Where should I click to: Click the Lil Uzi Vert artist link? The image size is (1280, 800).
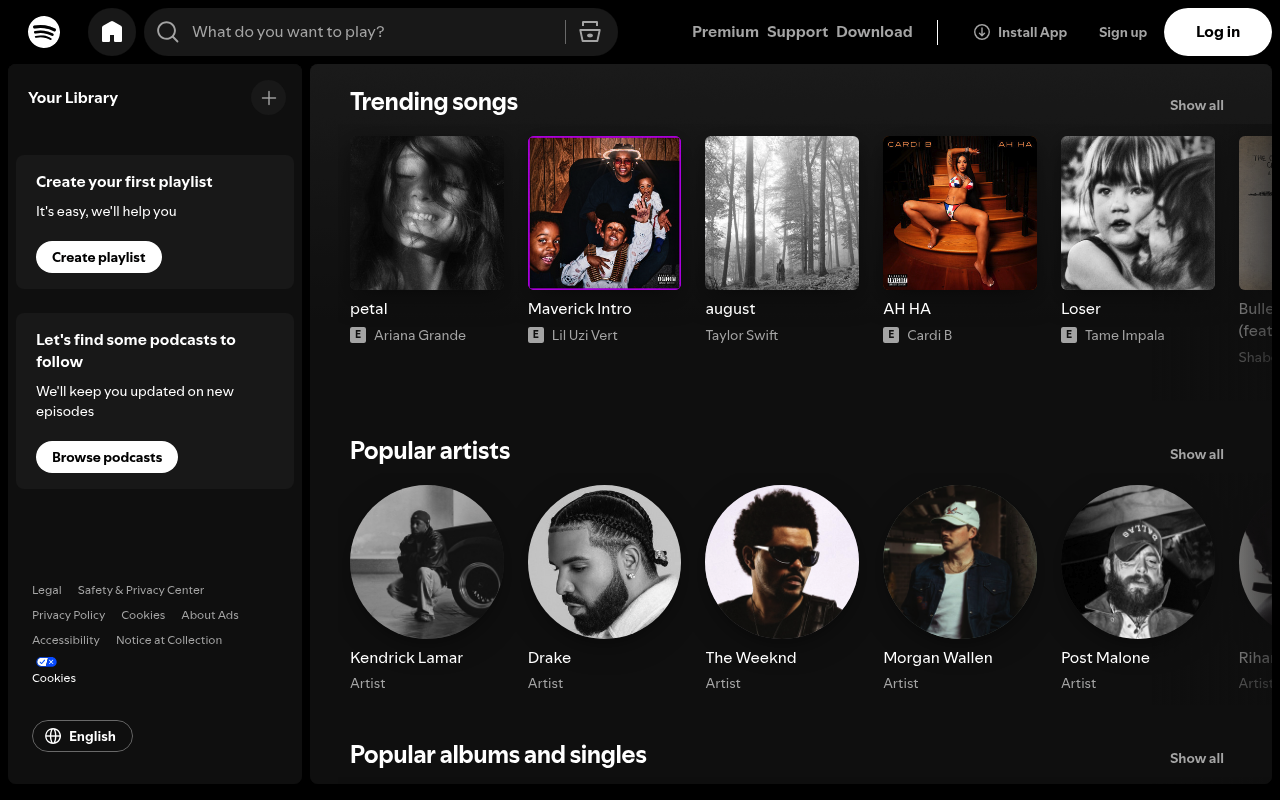pyautogui.click(x=585, y=335)
